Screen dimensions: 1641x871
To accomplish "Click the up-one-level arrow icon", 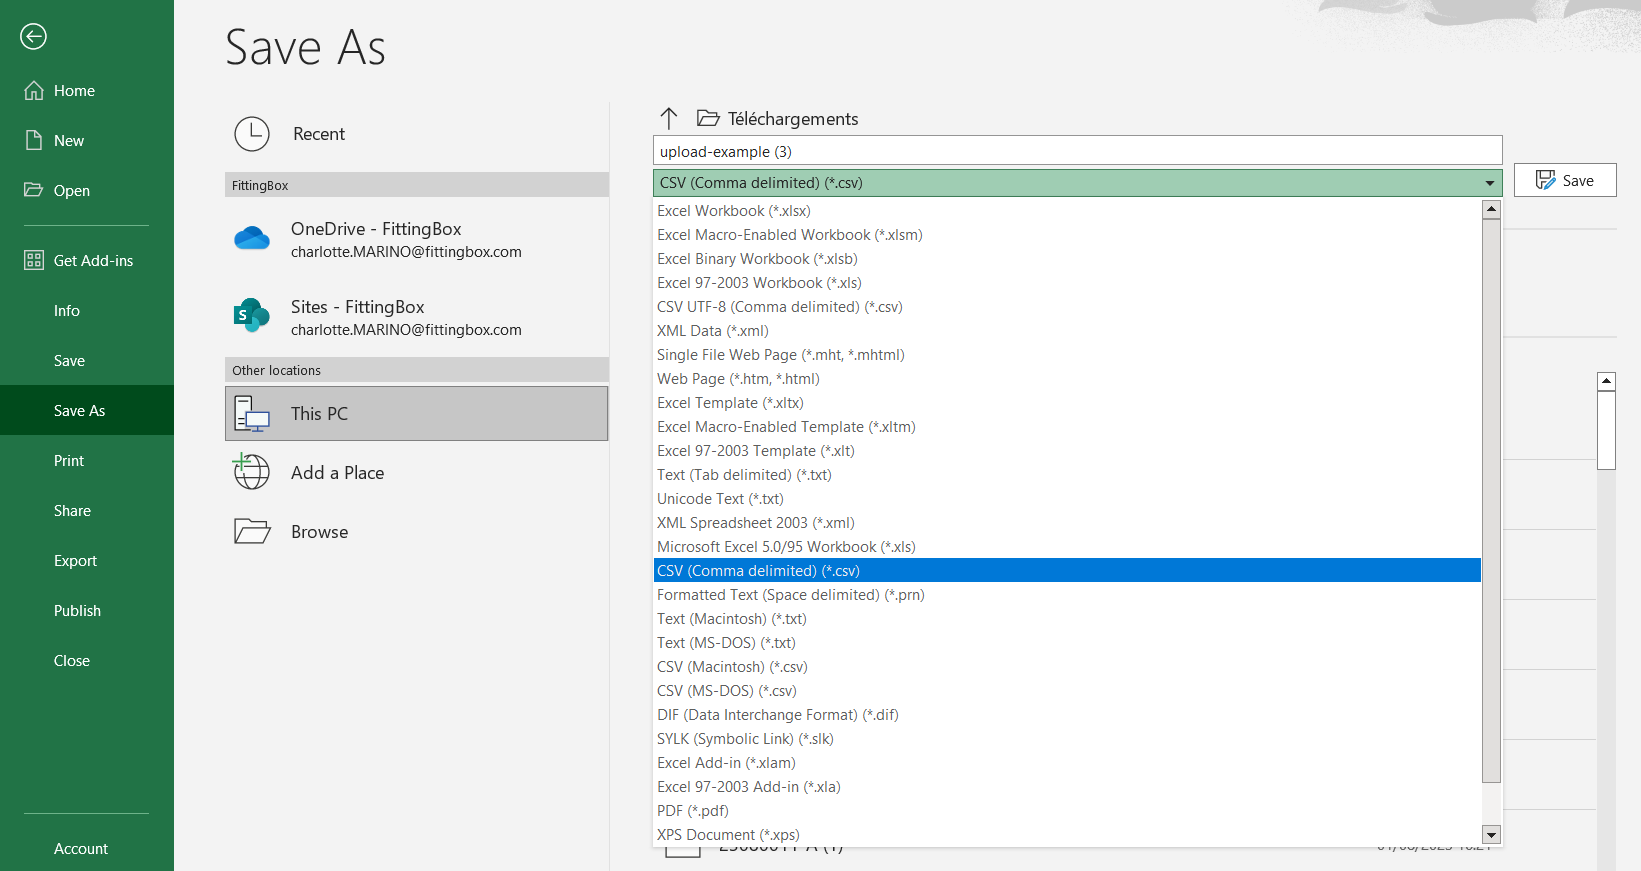I will (x=669, y=119).
